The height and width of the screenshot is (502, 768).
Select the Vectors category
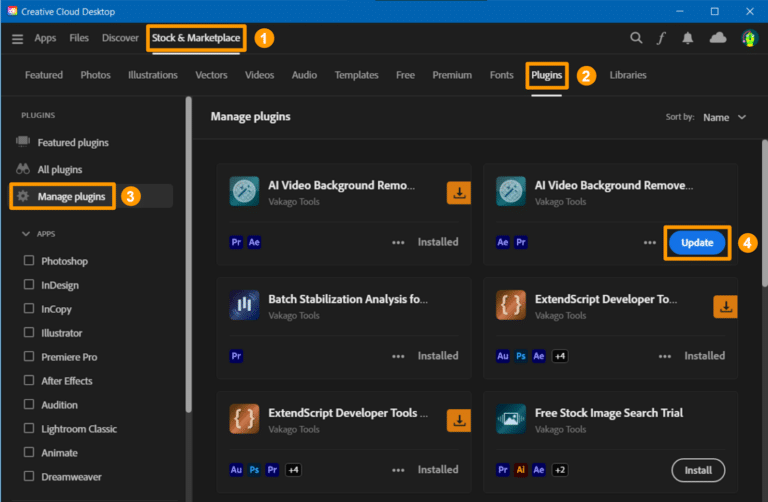click(x=211, y=75)
